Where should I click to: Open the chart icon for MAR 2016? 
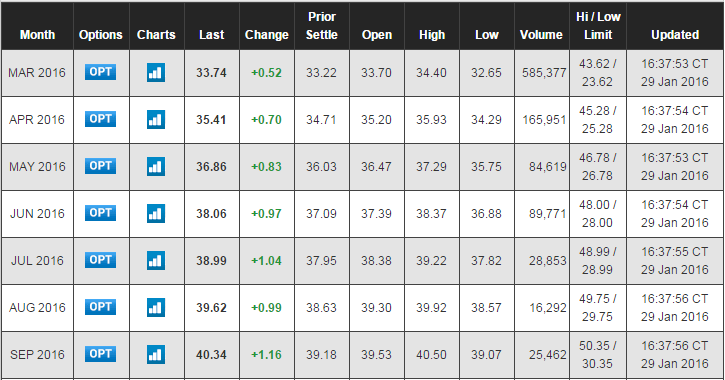[x=156, y=73]
